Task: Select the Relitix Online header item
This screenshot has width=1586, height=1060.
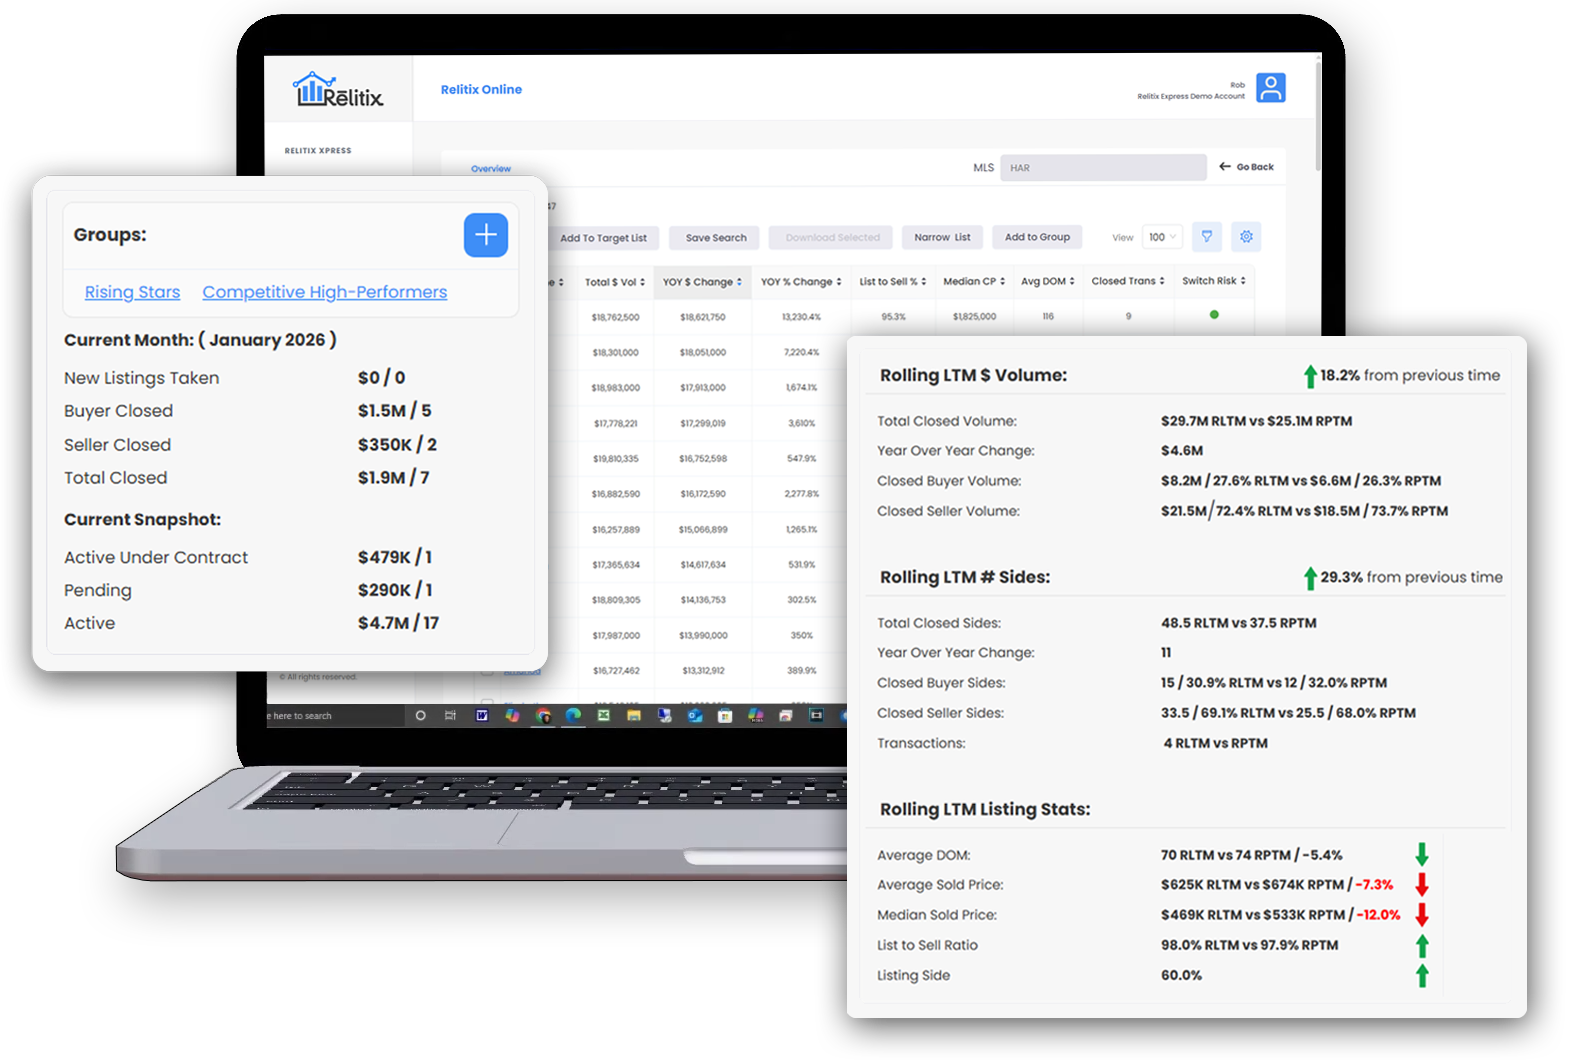Action: (x=481, y=89)
